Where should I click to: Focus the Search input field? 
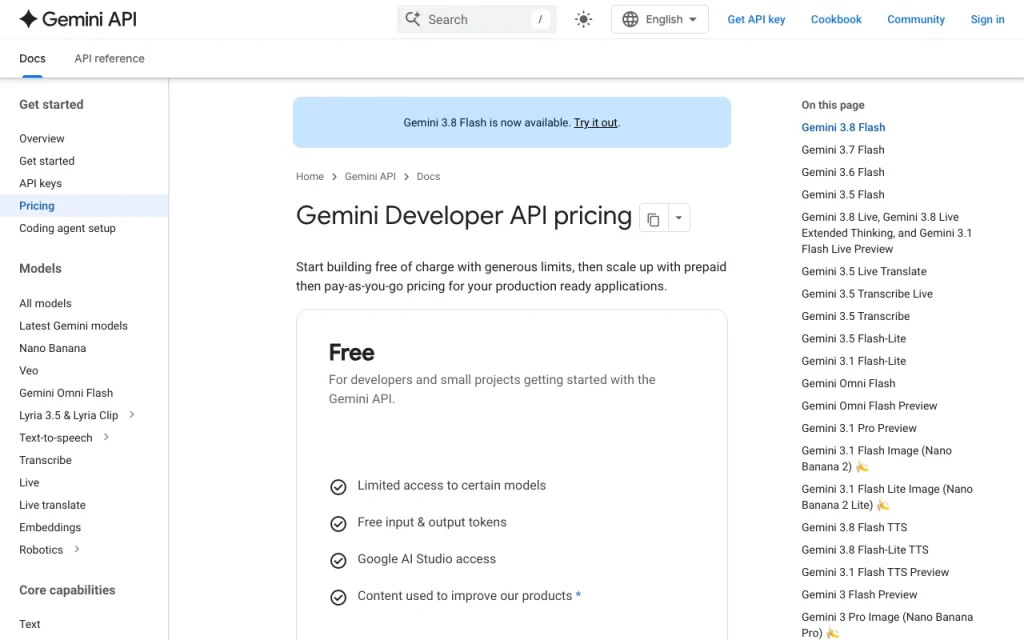point(477,19)
